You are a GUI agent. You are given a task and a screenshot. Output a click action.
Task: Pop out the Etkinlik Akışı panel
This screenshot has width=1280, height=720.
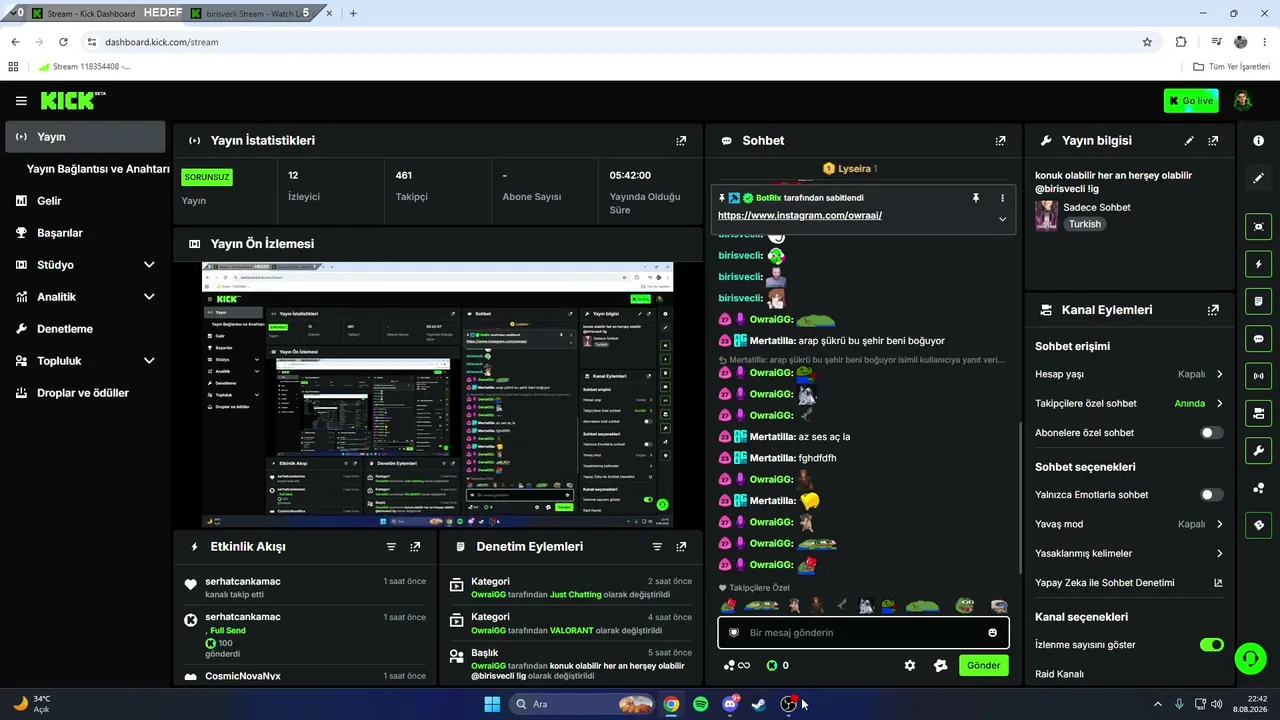point(415,547)
